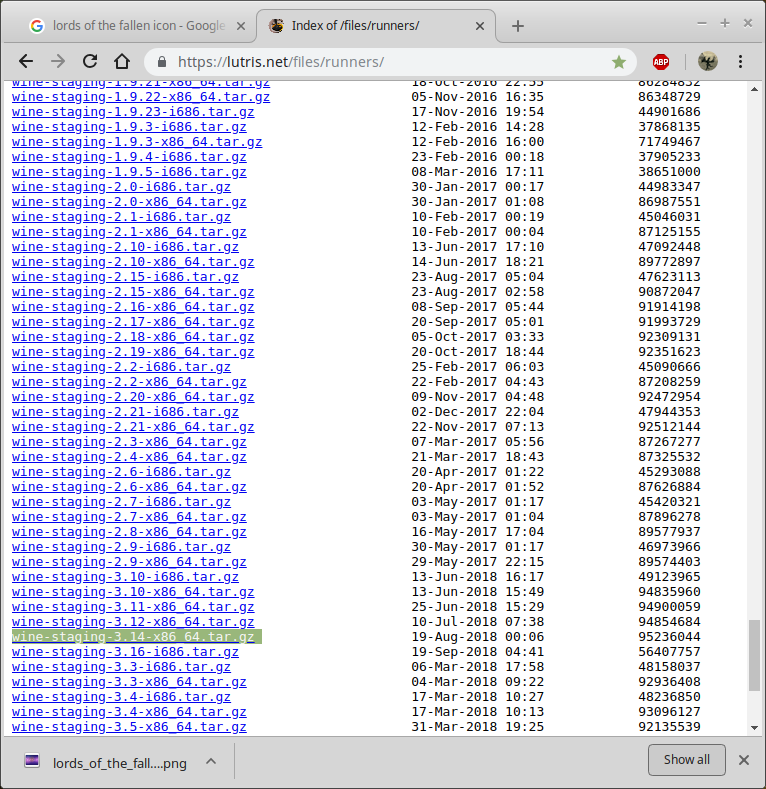Click the address bar URL
Viewport: 766px width, 789px height.
pos(281,62)
